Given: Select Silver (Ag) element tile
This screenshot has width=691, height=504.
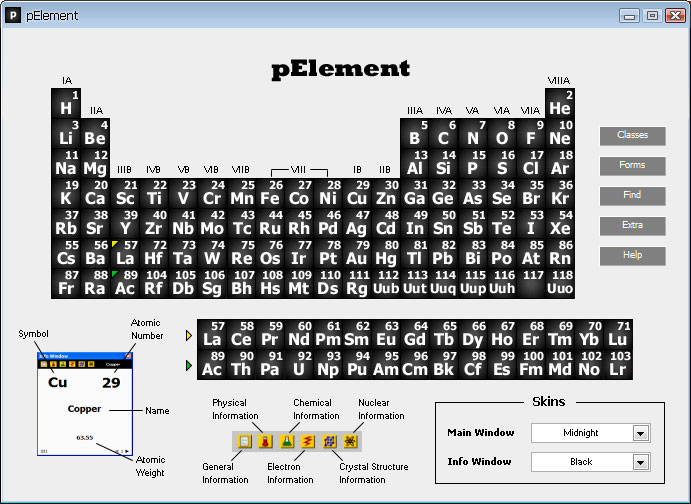Looking at the screenshot, I should tap(357, 223).
